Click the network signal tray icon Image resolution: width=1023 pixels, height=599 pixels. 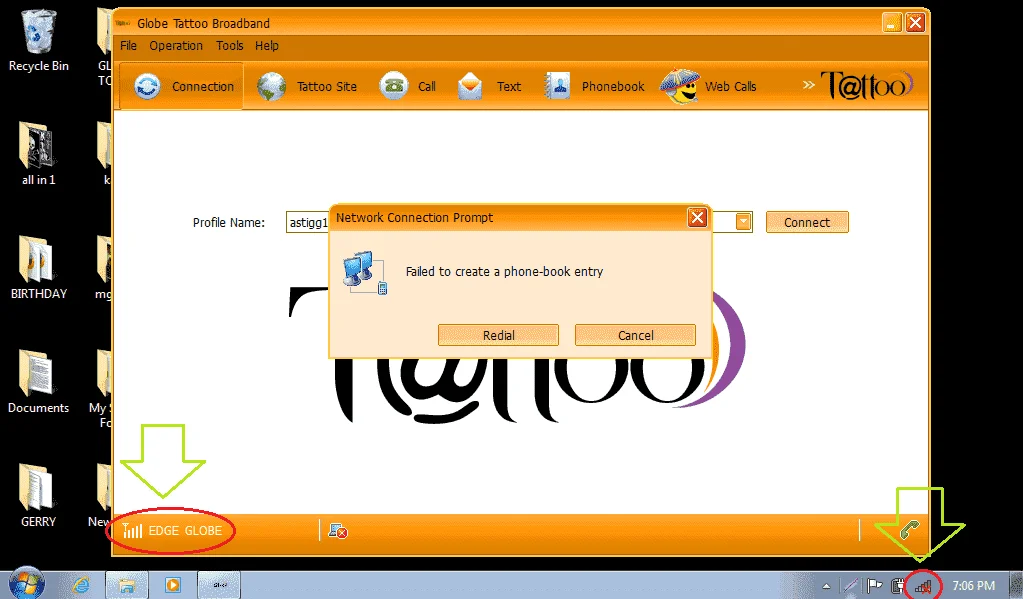tap(923, 587)
